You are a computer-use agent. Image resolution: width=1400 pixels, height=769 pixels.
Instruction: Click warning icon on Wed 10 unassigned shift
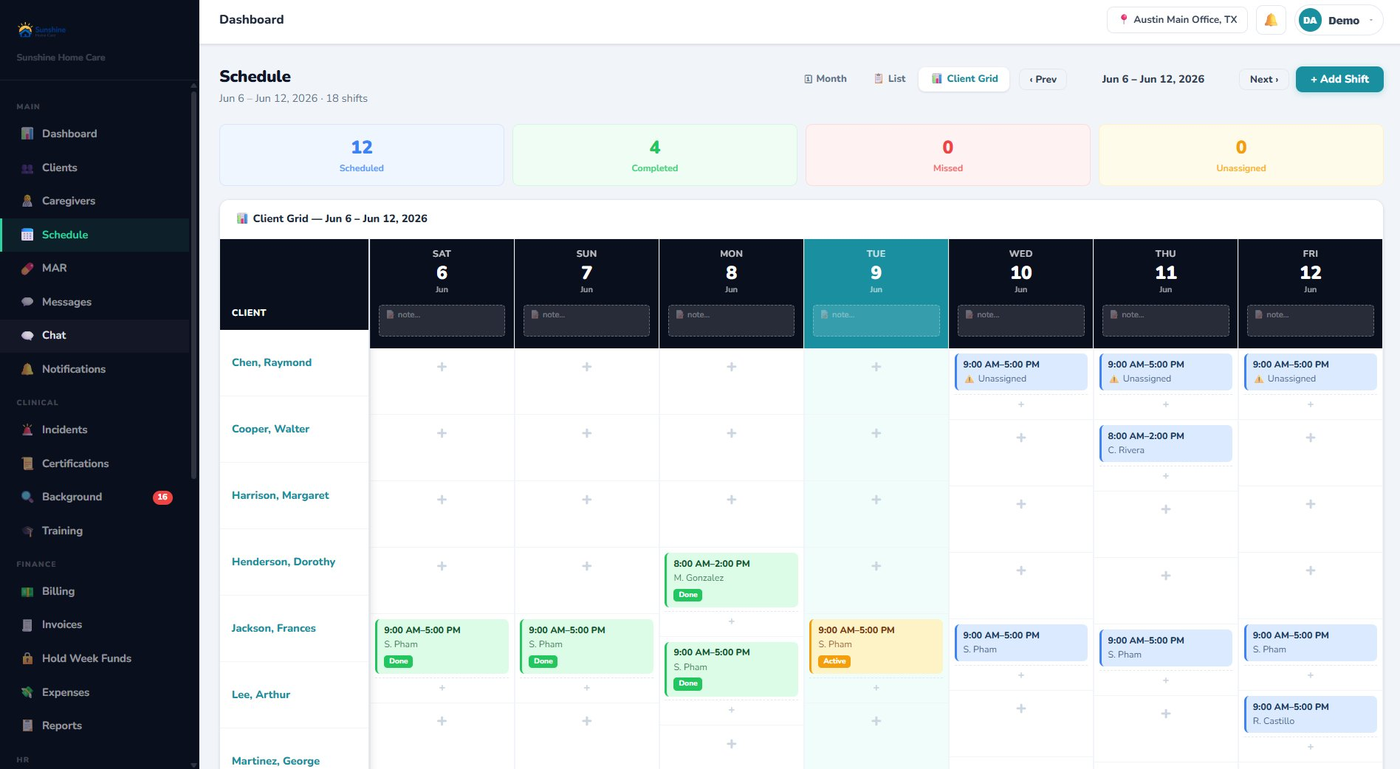[x=968, y=379]
